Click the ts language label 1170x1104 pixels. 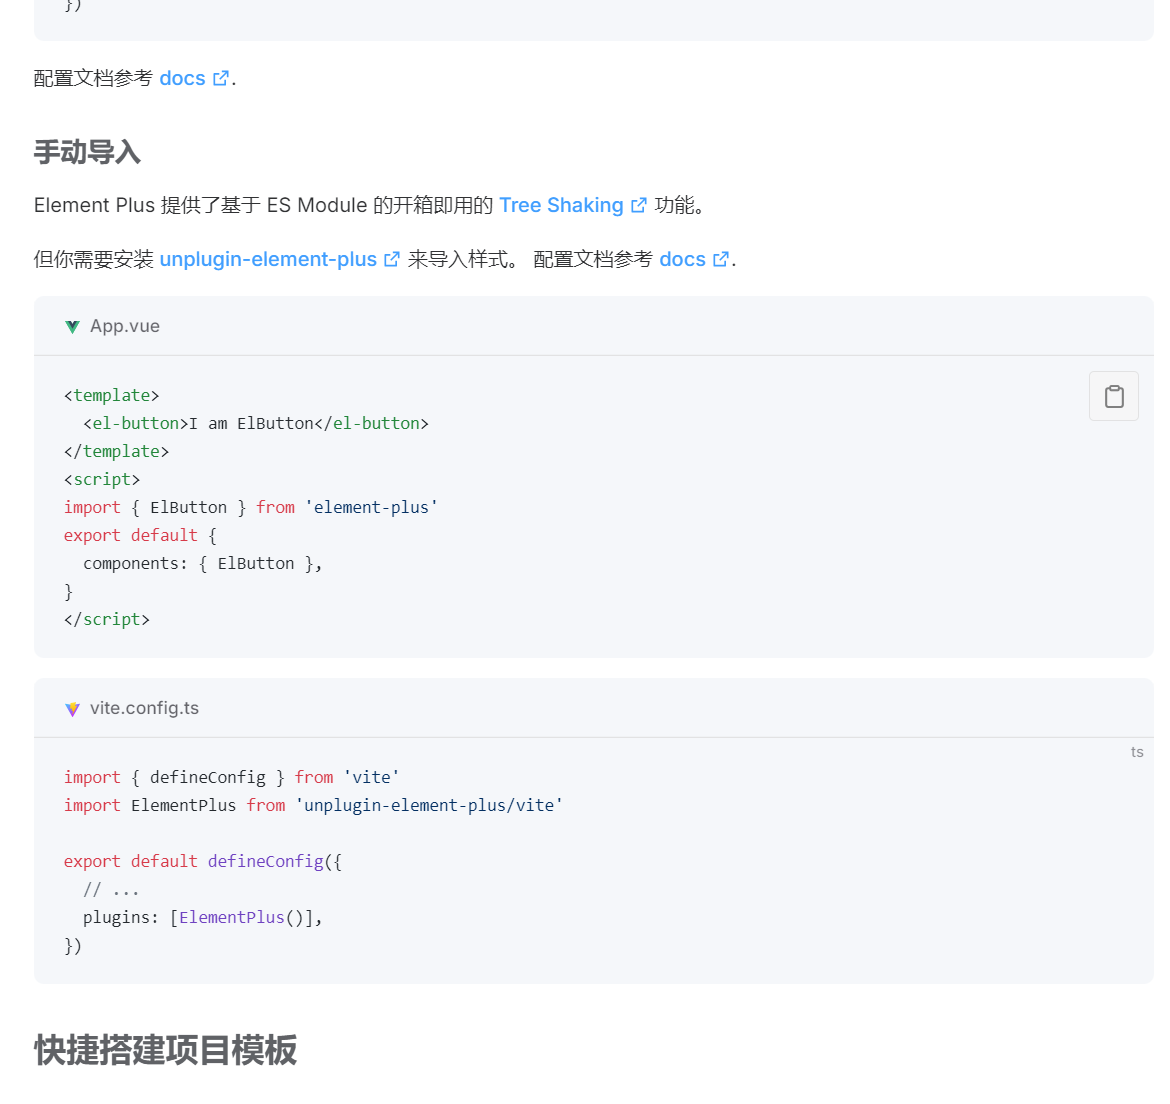[1136, 752]
